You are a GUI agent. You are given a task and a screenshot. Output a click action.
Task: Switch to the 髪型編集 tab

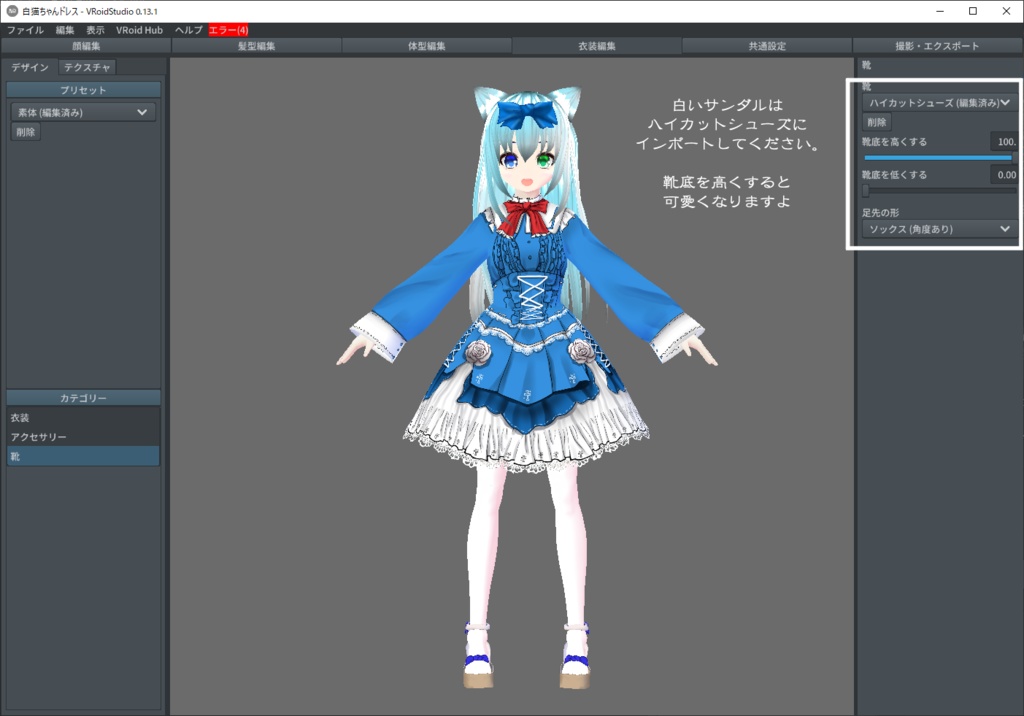pos(255,46)
